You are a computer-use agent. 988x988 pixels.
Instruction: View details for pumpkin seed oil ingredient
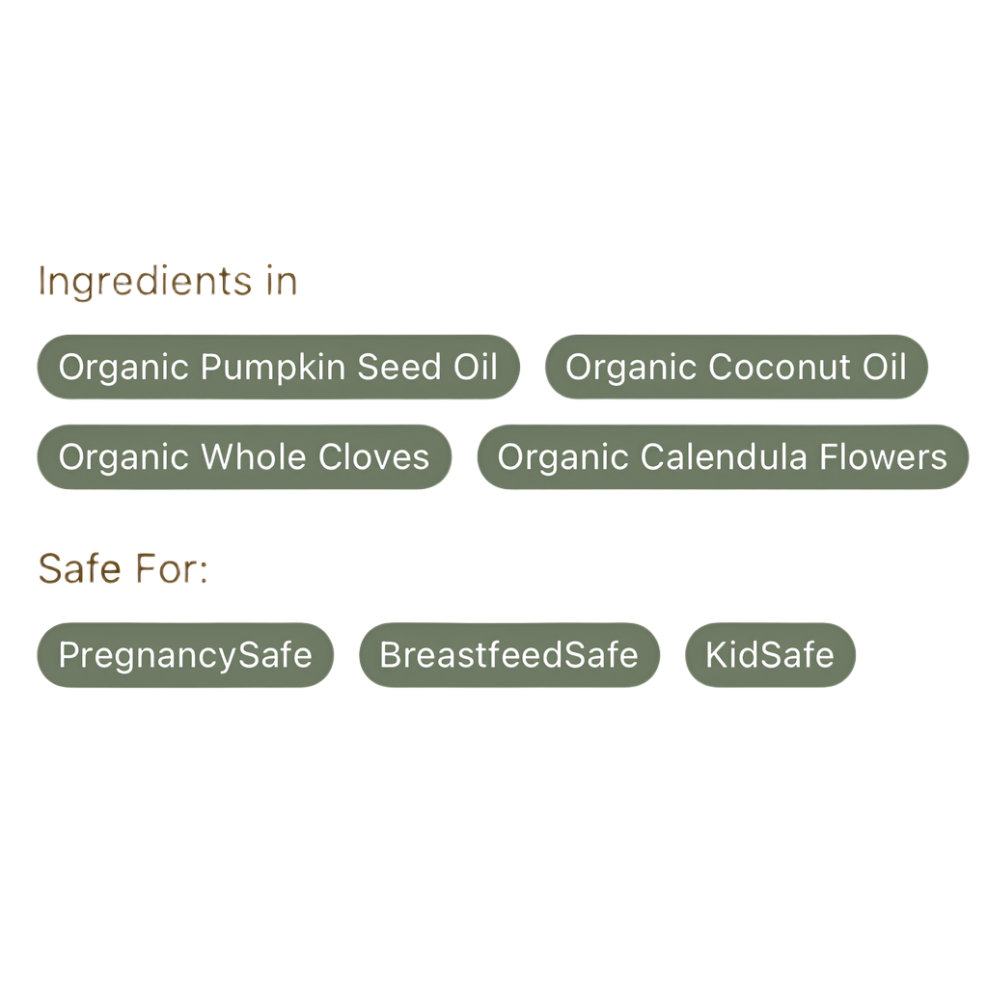click(x=278, y=367)
